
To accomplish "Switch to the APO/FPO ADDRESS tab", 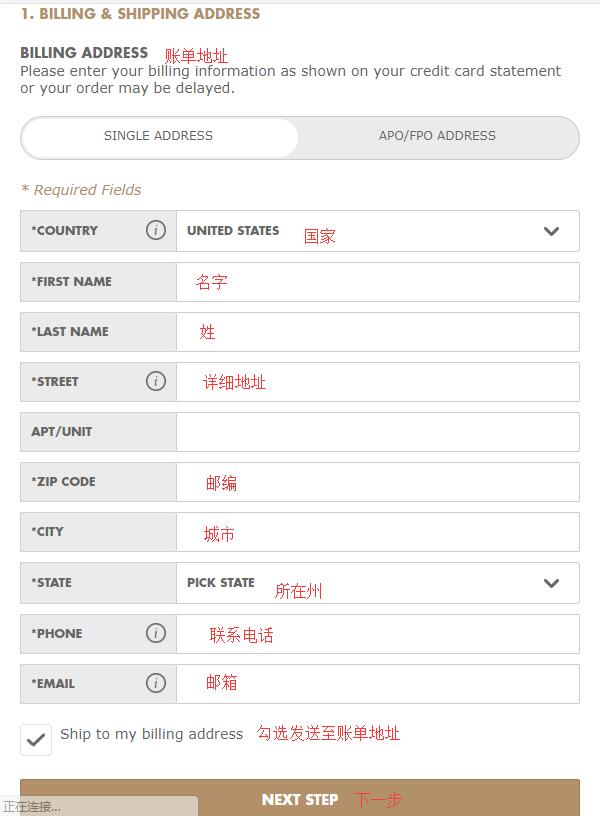I will click(437, 136).
